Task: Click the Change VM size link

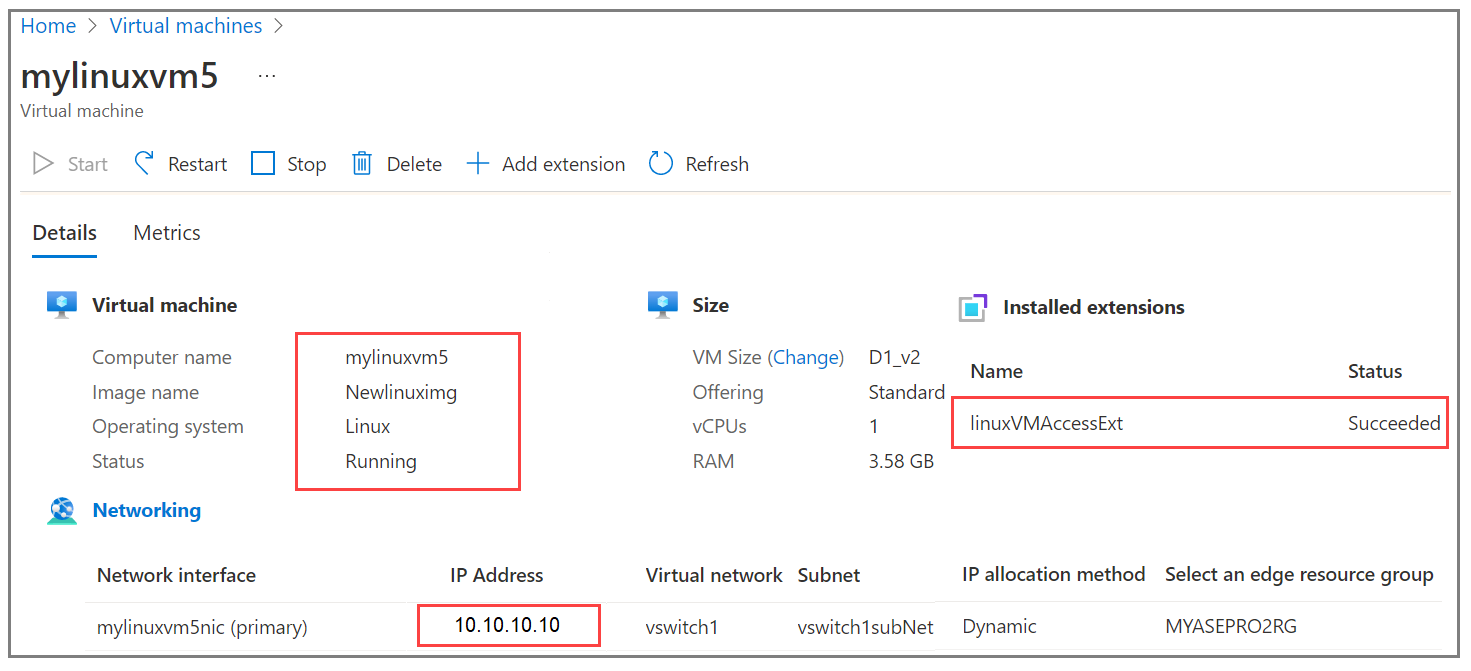Action: 807,358
